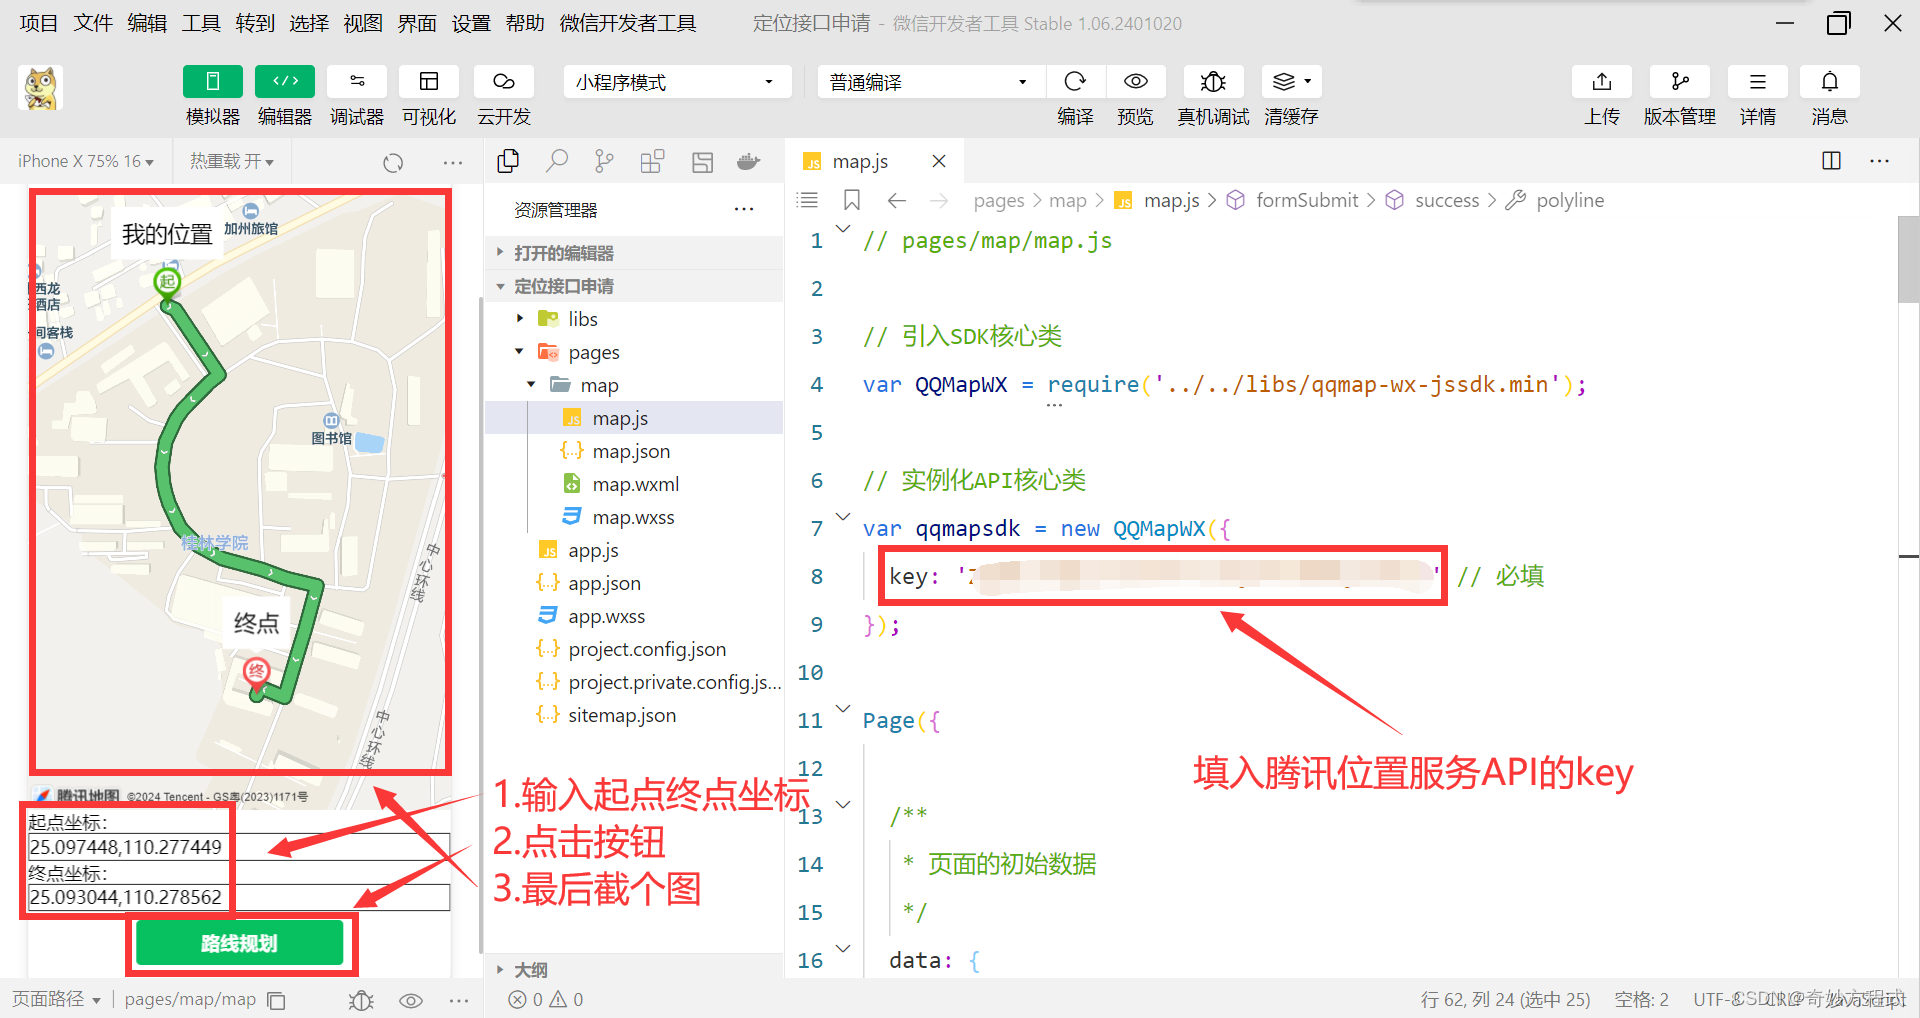Open simulator more options ellipsis
The image size is (1920, 1018).
tap(453, 162)
